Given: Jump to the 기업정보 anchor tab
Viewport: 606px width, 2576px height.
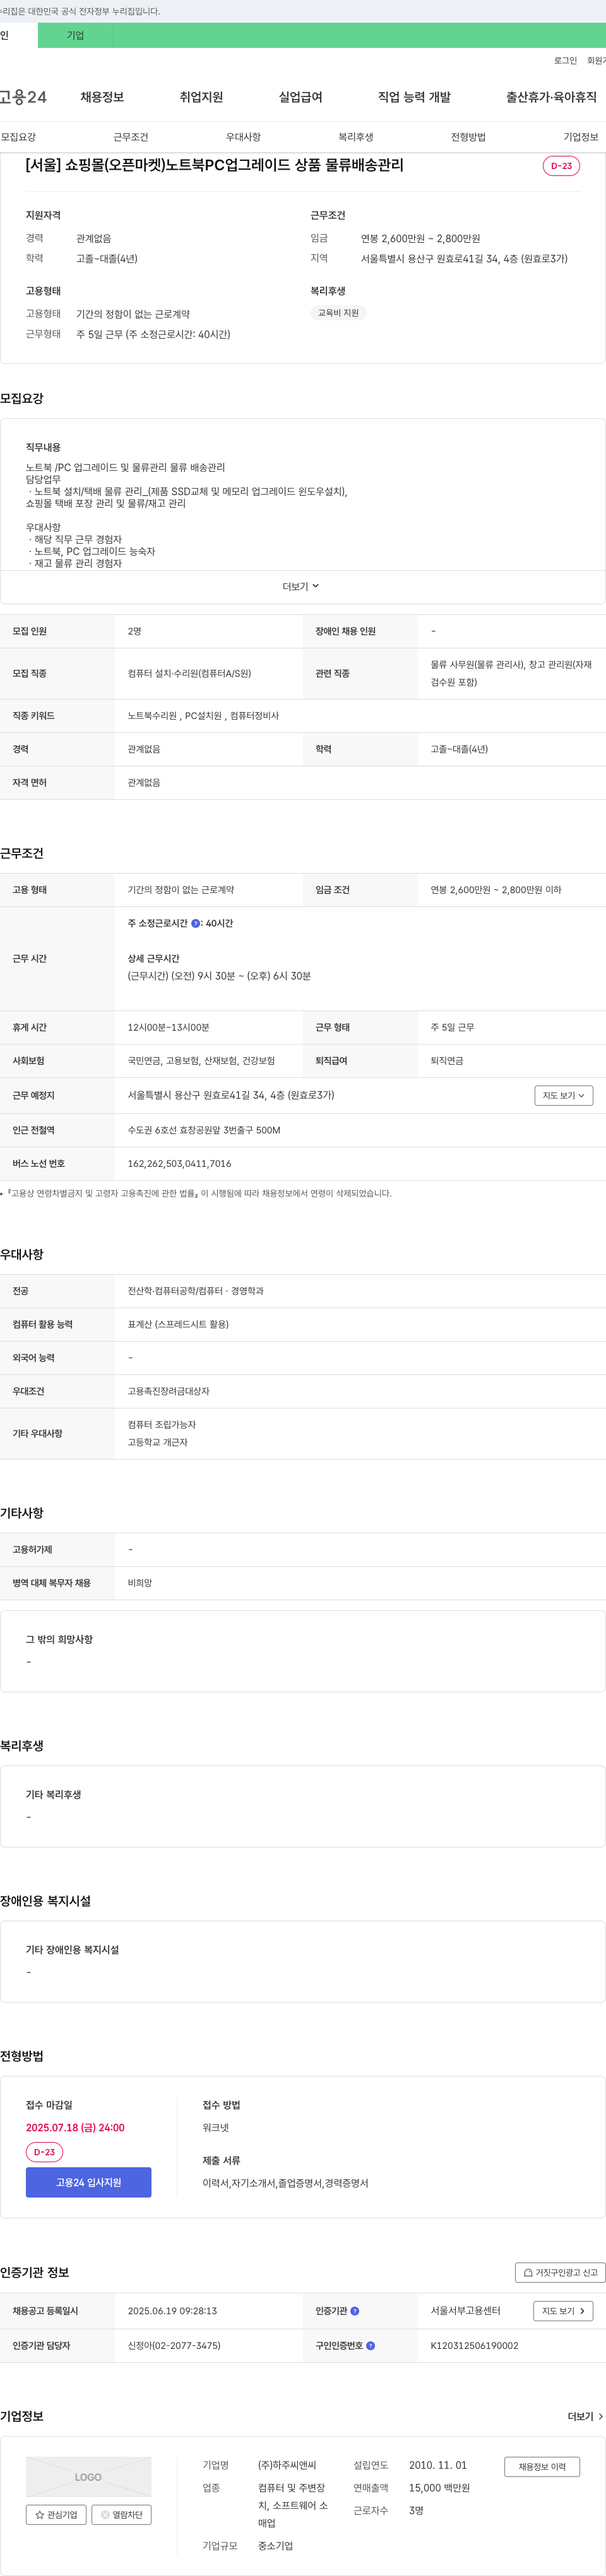Looking at the screenshot, I should point(581,137).
